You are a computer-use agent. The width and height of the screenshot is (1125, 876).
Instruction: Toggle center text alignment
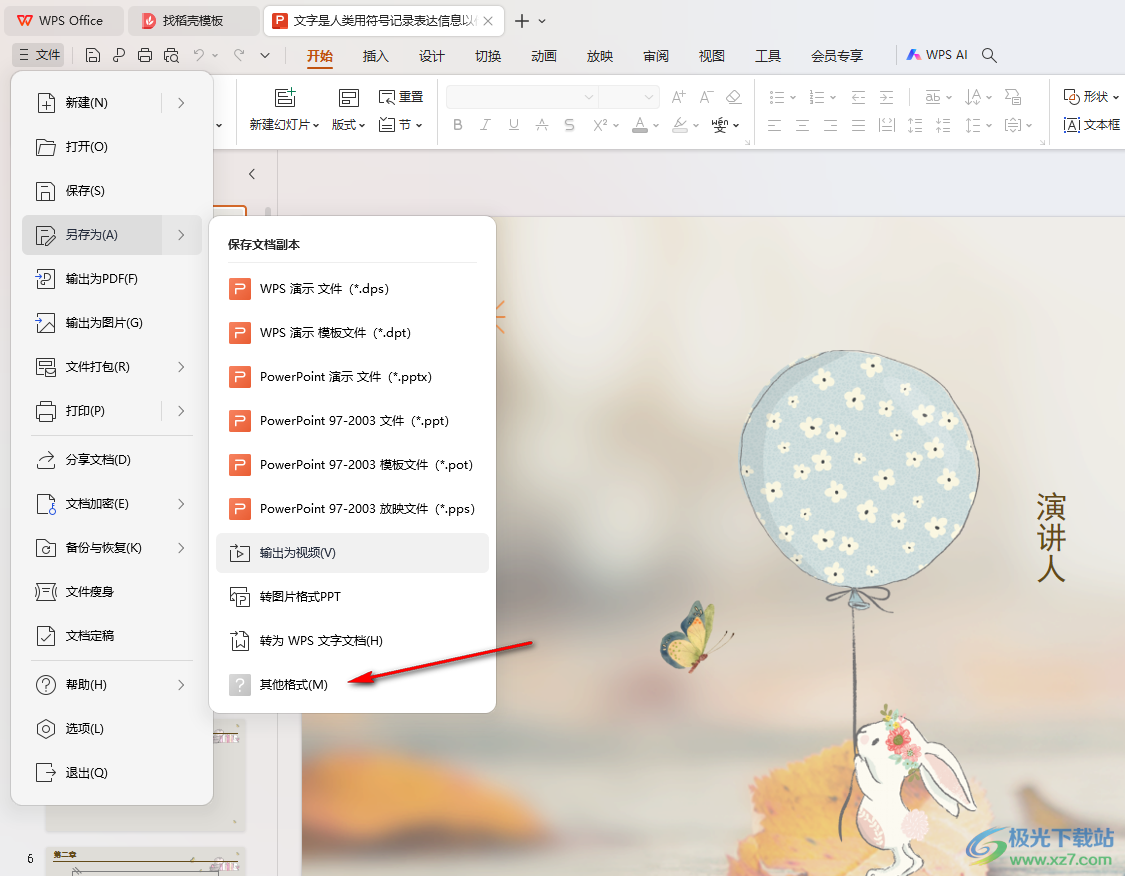pos(802,126)
